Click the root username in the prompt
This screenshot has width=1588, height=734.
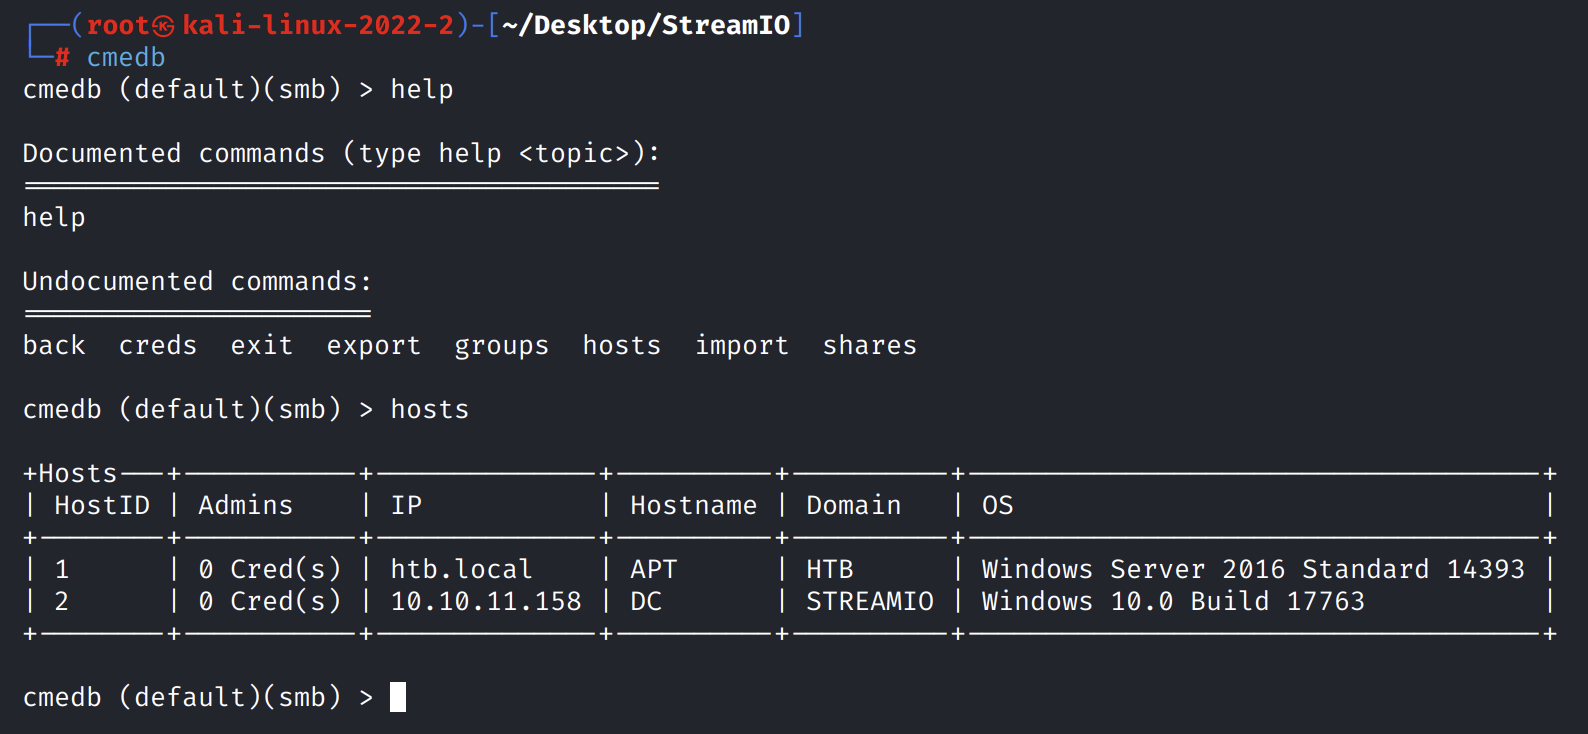tap(117, 25)
